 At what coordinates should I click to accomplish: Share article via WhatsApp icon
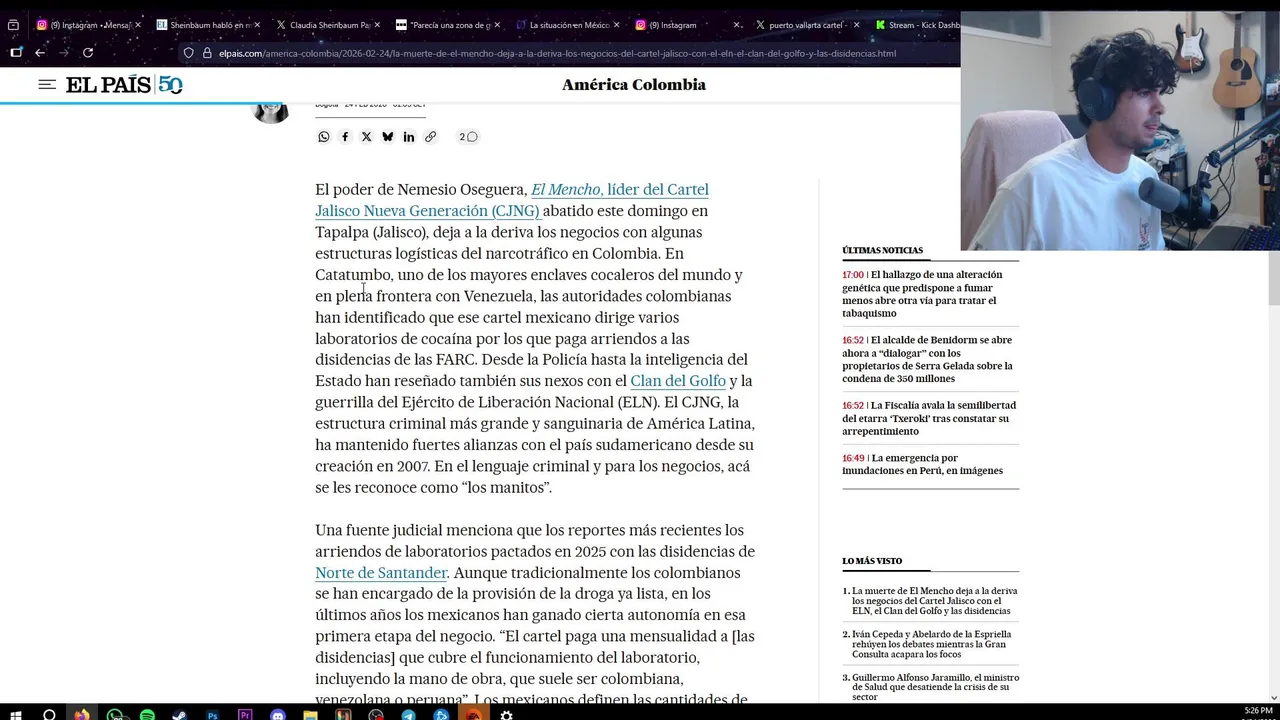324,137
